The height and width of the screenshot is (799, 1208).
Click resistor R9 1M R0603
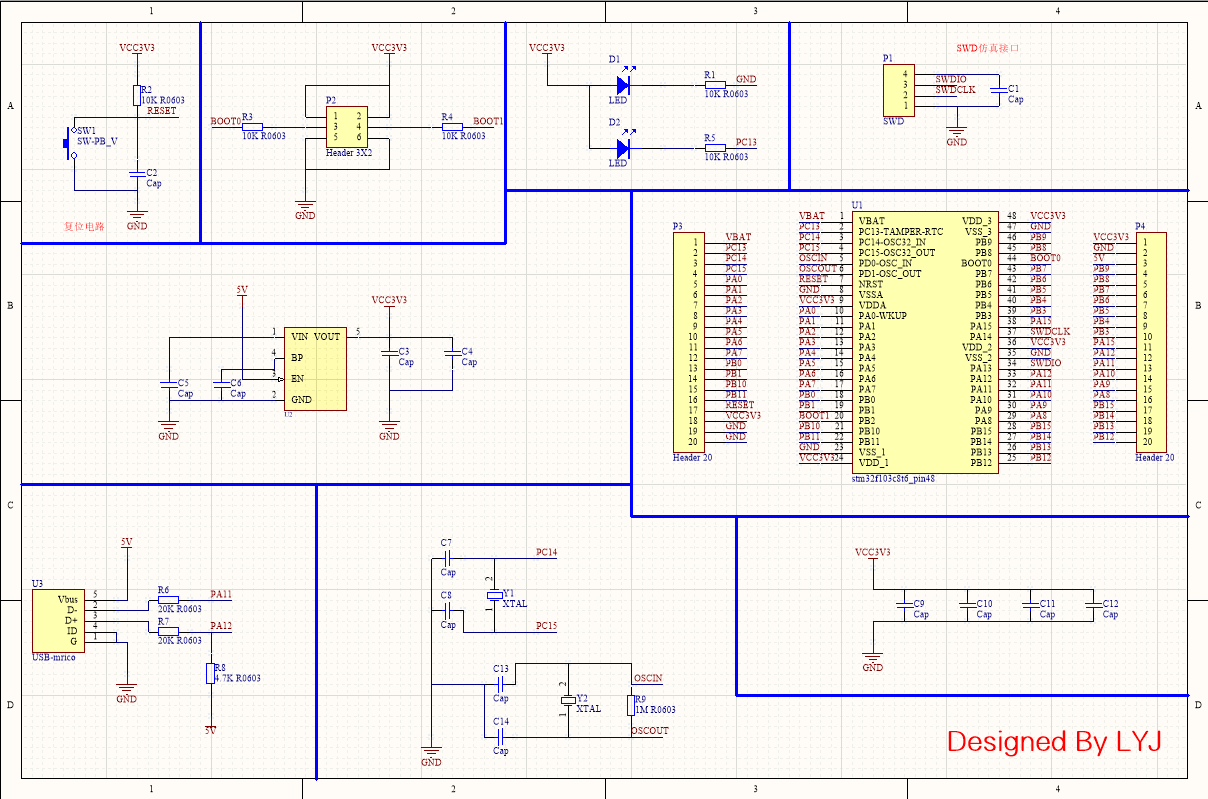coord(630,706)
